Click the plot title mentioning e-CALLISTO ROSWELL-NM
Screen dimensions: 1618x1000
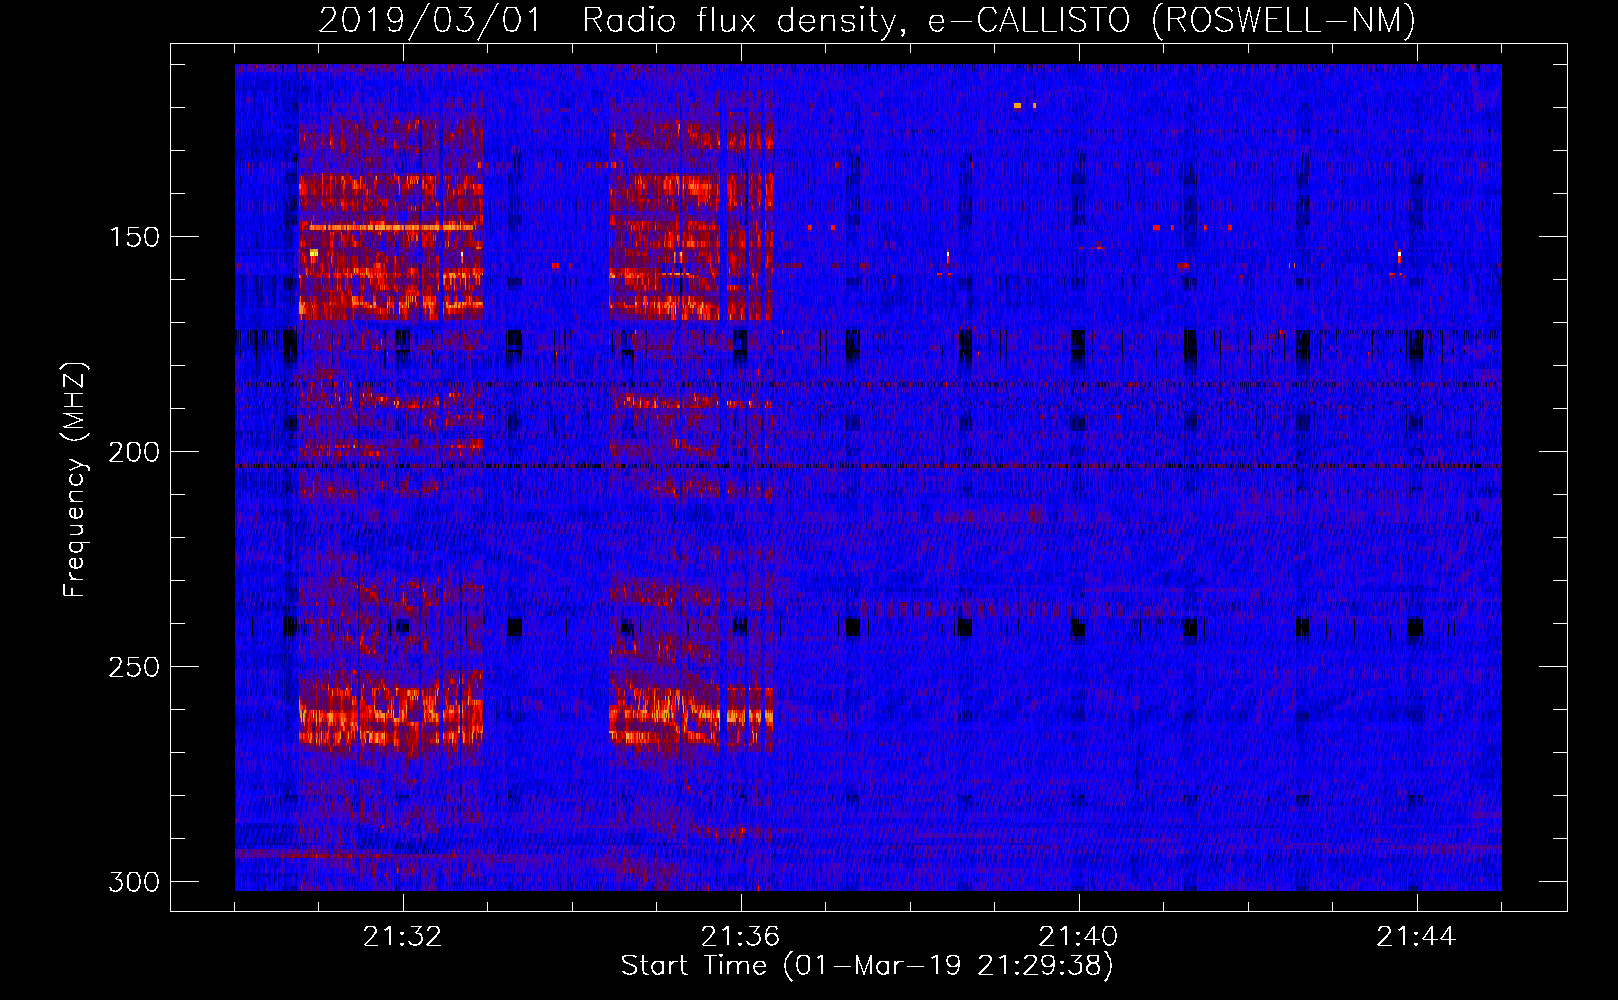pos(867,21)
